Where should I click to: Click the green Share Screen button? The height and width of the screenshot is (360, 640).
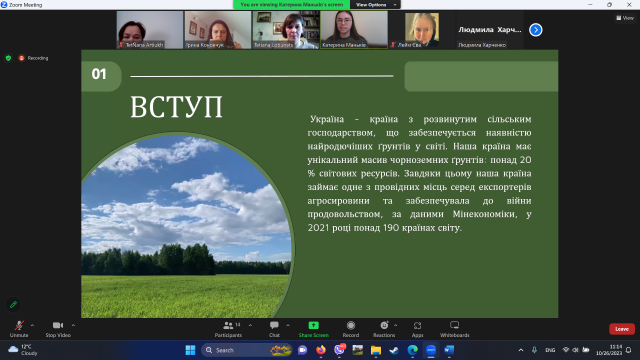point(313,329)
